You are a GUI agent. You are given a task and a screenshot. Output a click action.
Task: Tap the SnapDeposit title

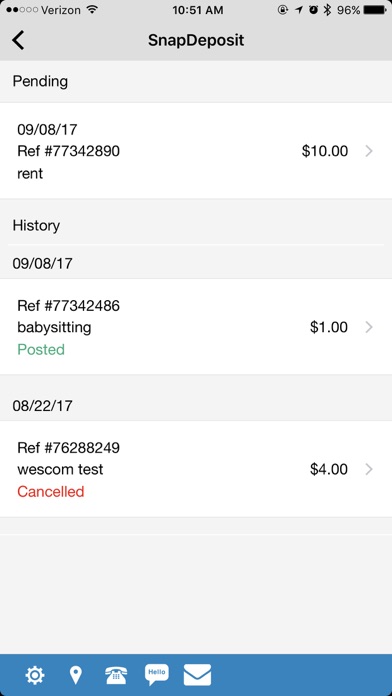pyautogui.click(x=196, y=40)
